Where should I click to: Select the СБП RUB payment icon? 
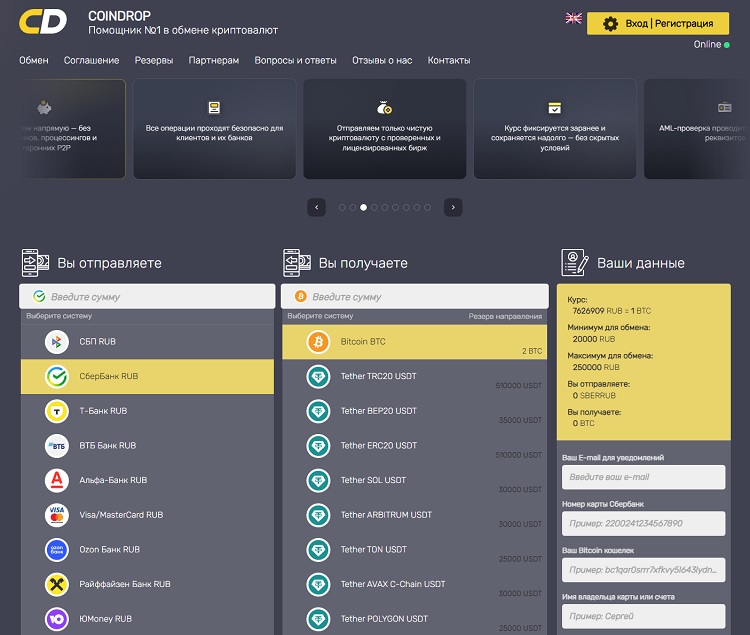coord(57,342)
